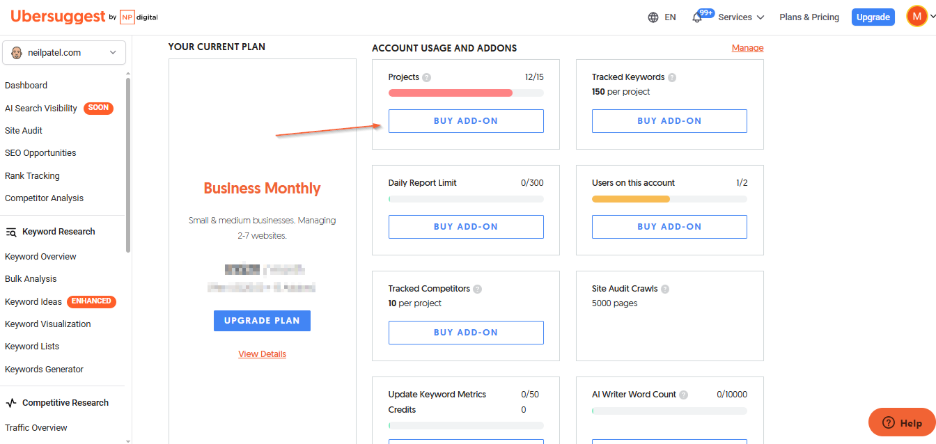Click the NP digital logo
Viewport: 936px width, 444px height.
tap(138, 17)
